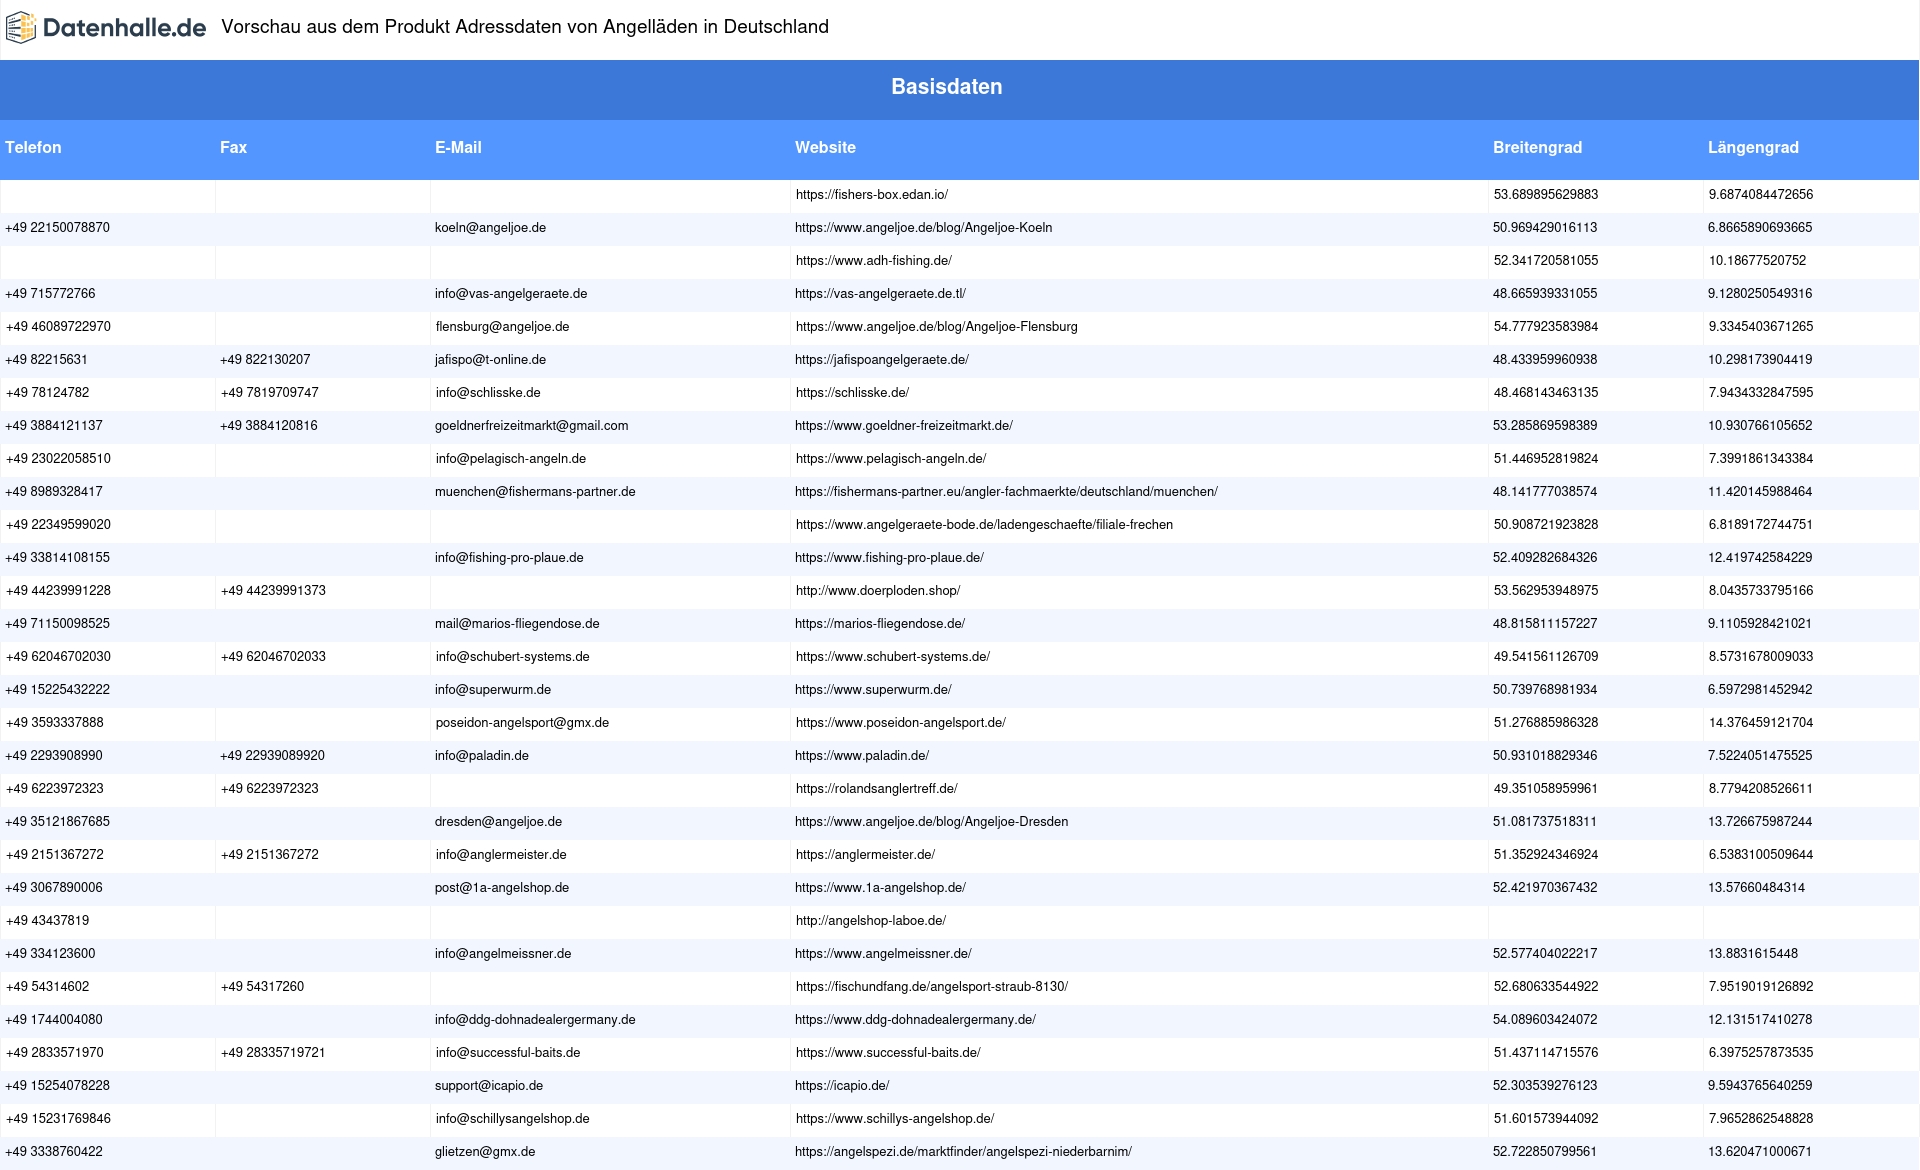Click the angelspezi-niederbarnim URL
Screen dimensions: 1920x1170
coord(963,1152)
